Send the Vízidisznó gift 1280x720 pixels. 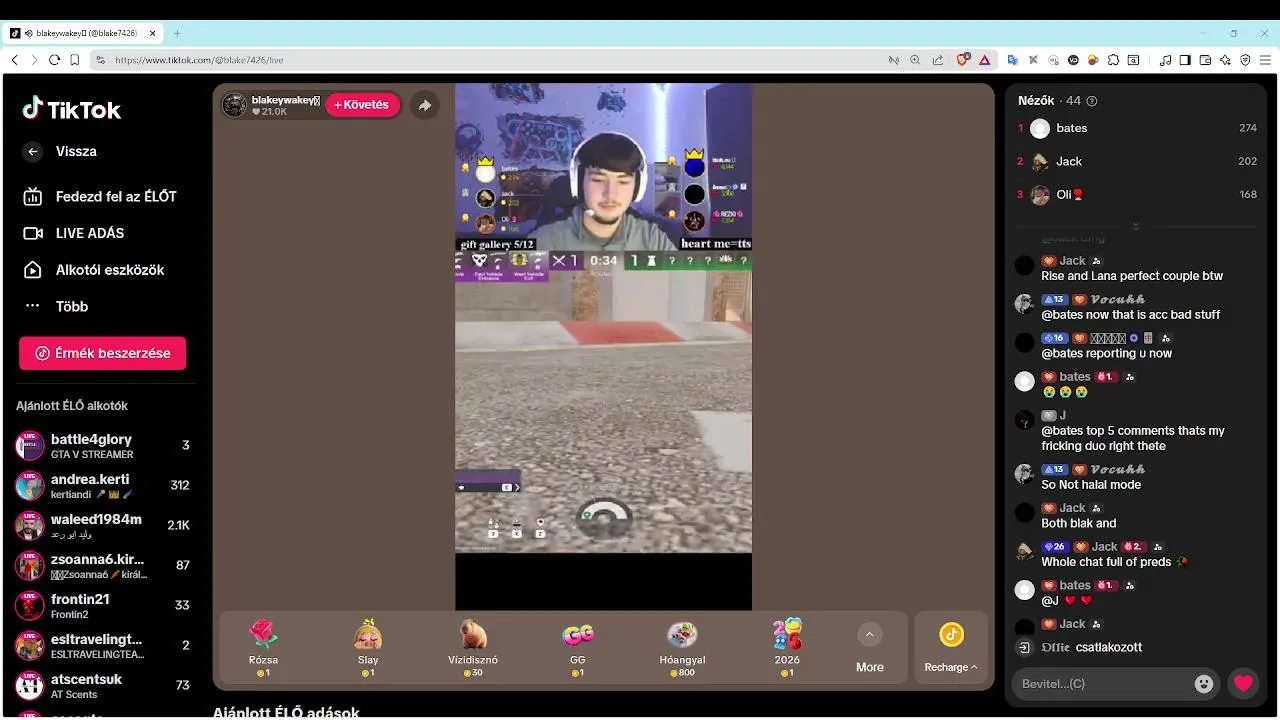(x=473, y=648)
